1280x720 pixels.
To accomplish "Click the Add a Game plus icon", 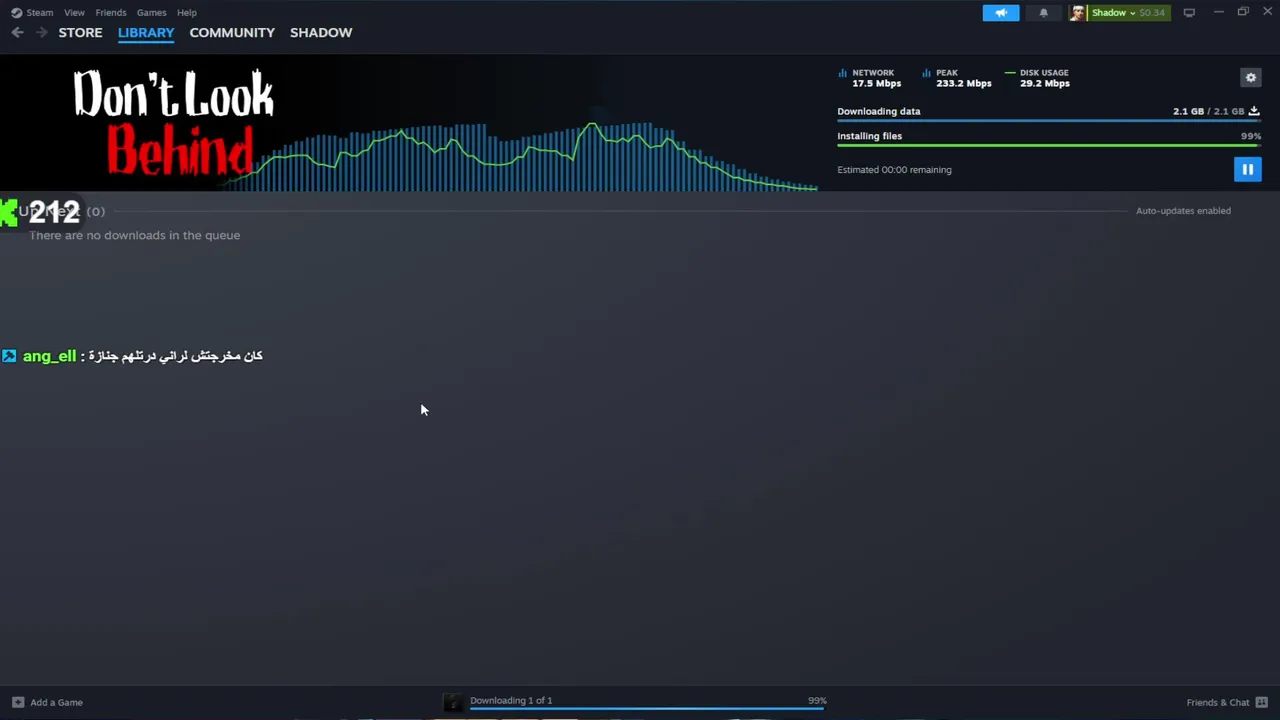I will pos(17,702).
